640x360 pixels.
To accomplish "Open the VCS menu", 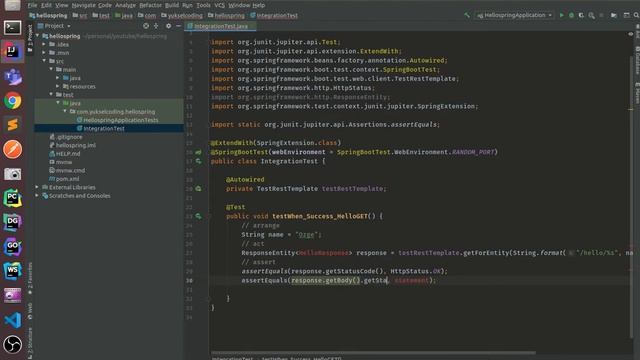I will click(219, 5).
